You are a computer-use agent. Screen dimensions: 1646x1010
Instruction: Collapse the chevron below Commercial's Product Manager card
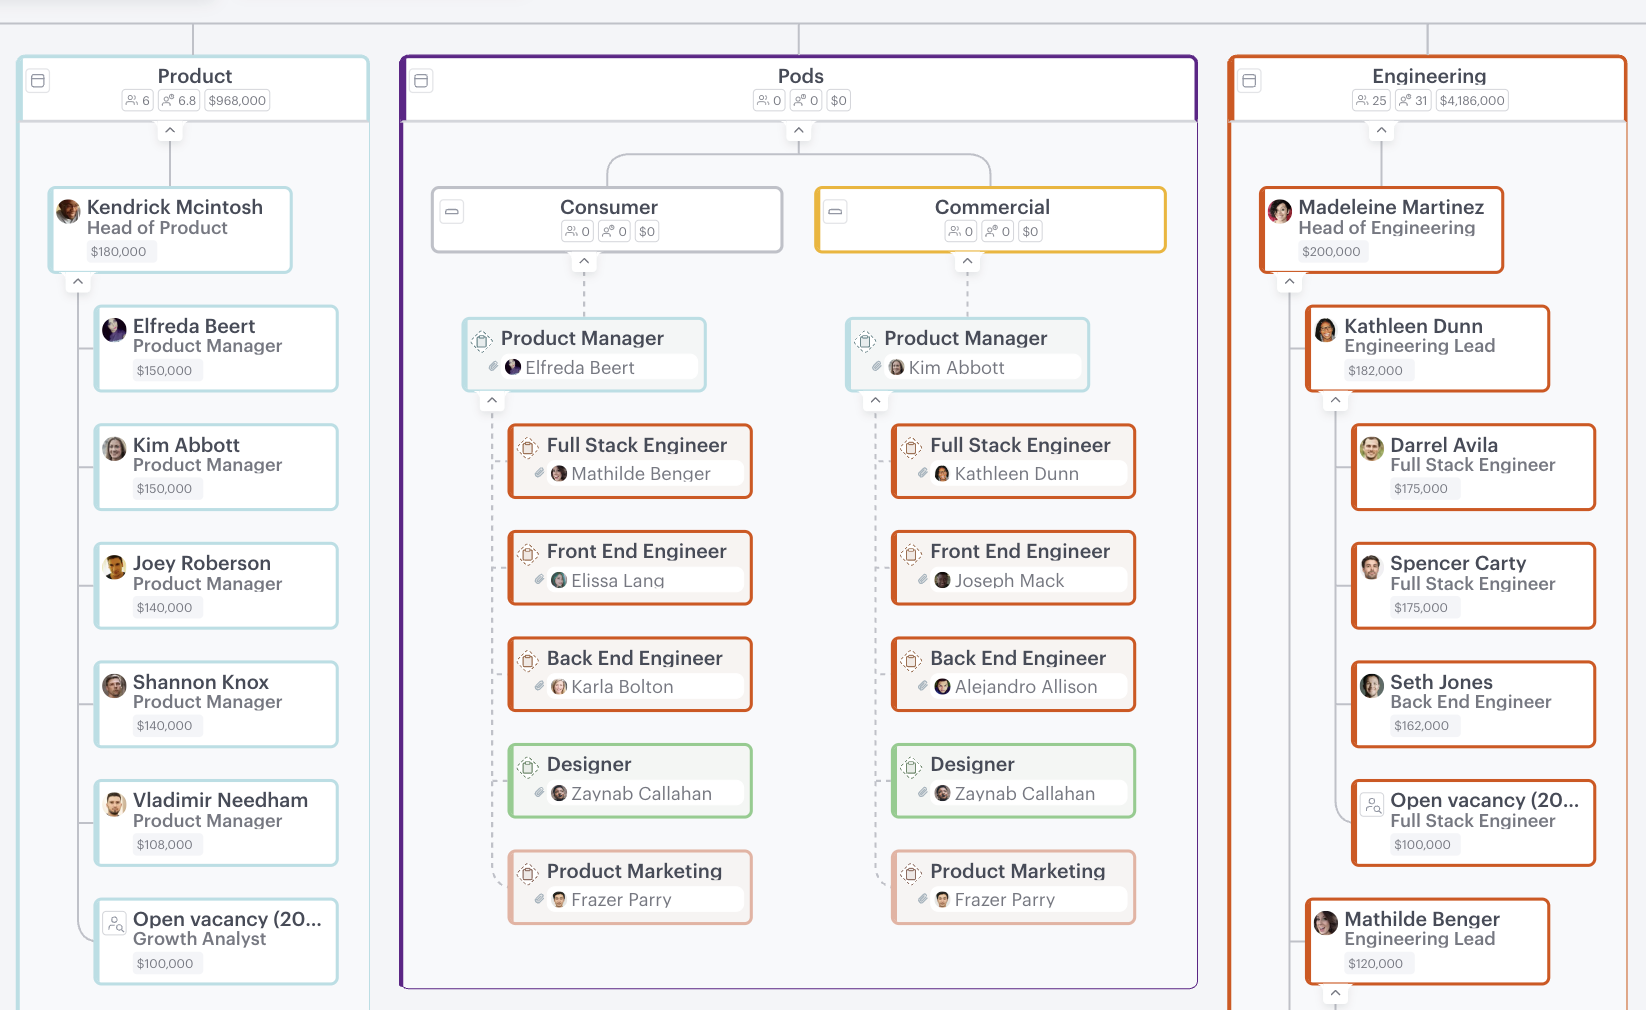[875, 400]
